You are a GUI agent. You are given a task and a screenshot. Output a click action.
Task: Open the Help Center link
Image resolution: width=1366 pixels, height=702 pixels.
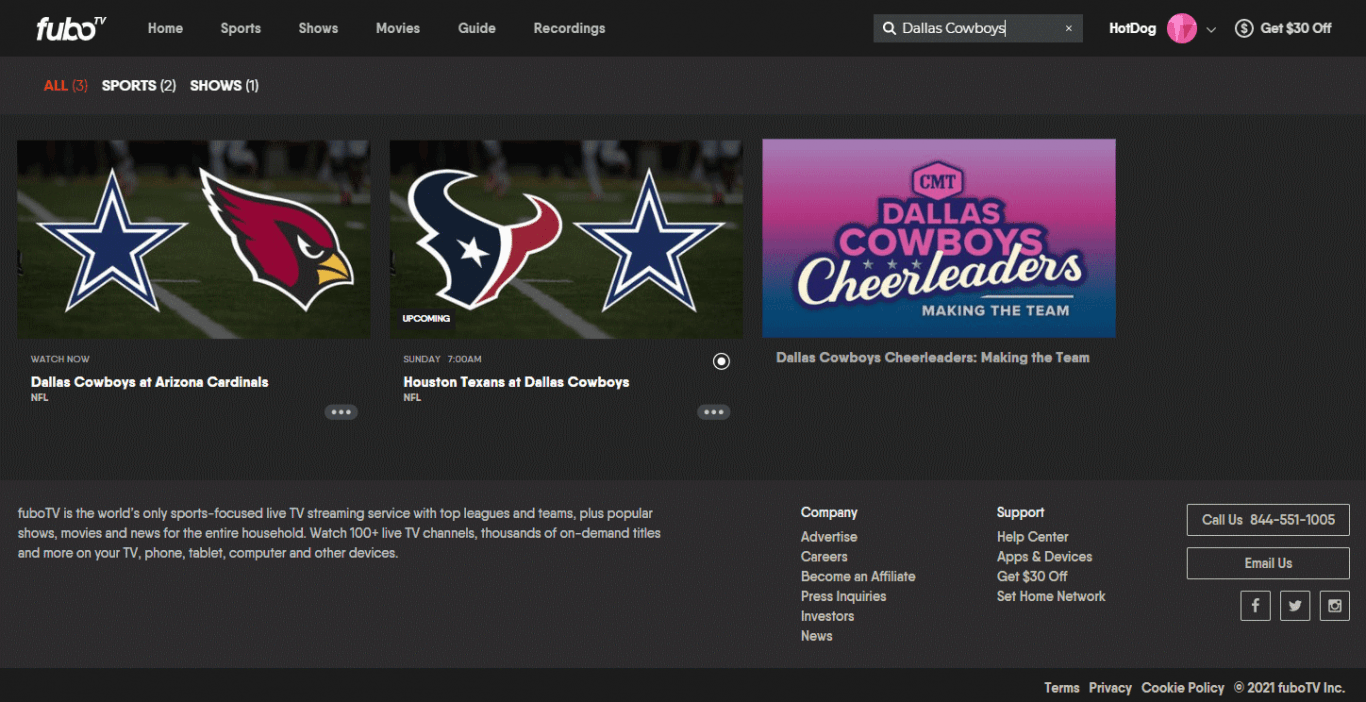1033,537
